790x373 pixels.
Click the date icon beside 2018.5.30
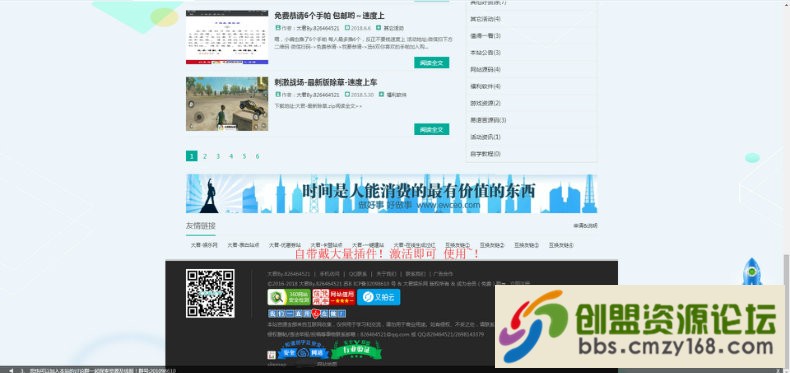tap(347, 95)
